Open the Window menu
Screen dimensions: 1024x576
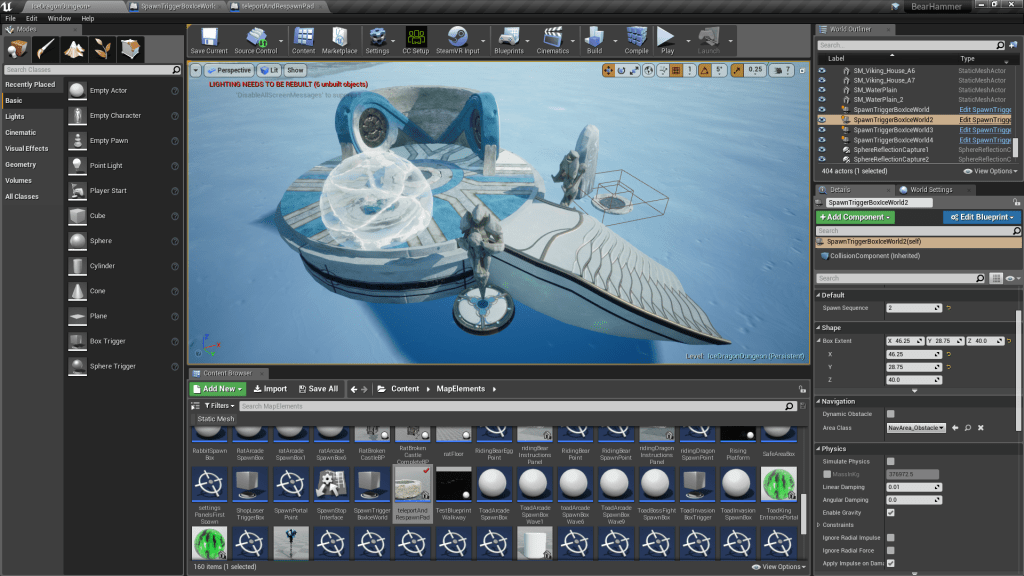[x=59, y=18]
